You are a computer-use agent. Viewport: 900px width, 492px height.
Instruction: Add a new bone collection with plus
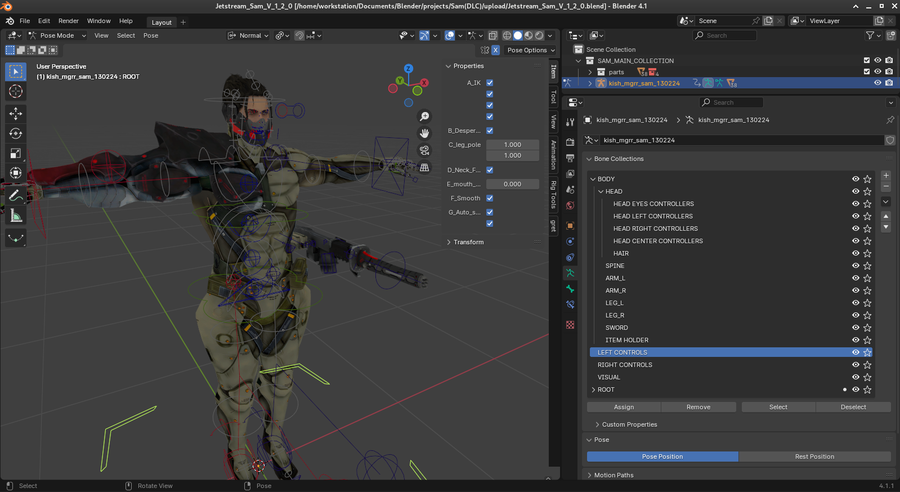886,176
